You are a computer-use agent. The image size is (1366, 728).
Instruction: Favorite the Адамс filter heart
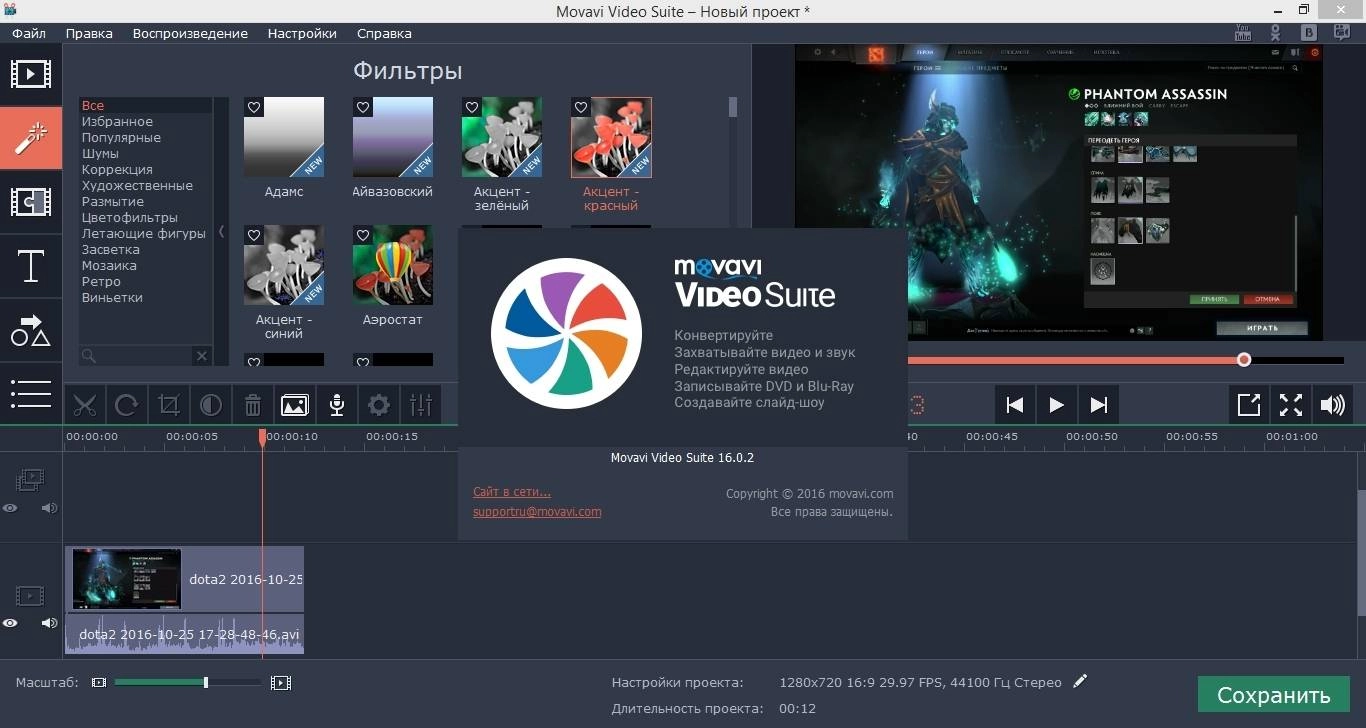[x=254, y=107]
